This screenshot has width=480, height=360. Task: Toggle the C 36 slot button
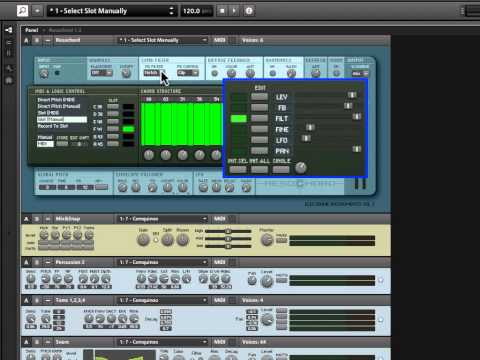[113, 107]
